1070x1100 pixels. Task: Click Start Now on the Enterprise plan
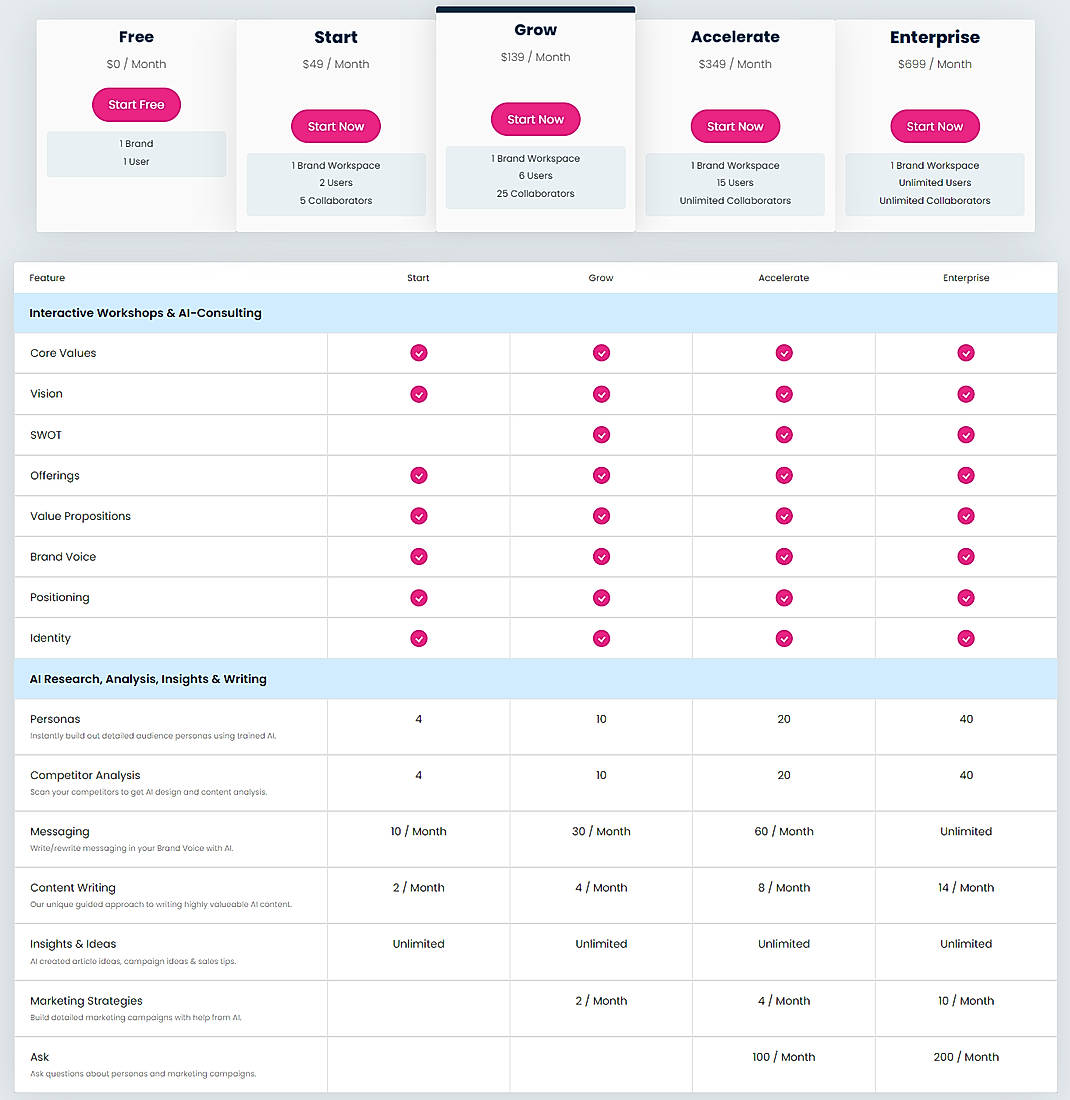(934, 126)
